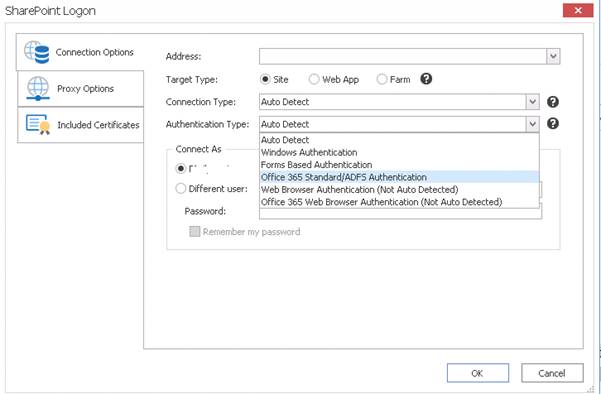The height and width of the screenshot is (394, 601).
Task: Switch to the Proxy Options tab
Action: tap(80, 89)
